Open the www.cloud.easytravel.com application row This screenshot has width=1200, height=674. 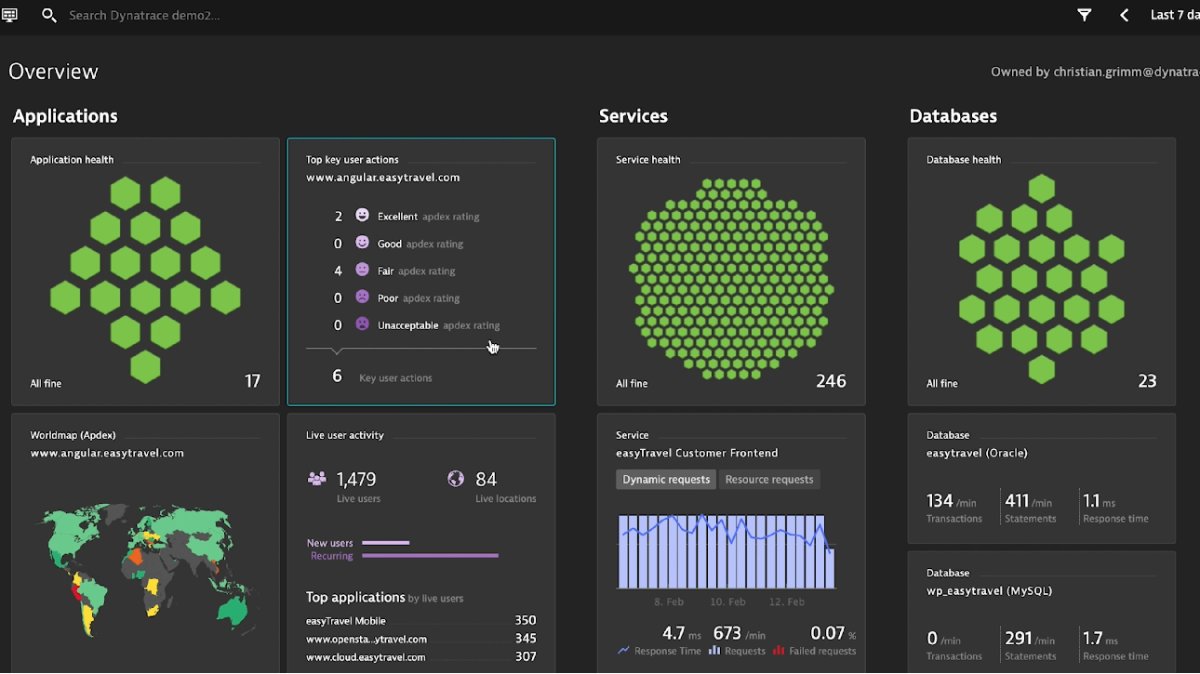pos(421,657)
